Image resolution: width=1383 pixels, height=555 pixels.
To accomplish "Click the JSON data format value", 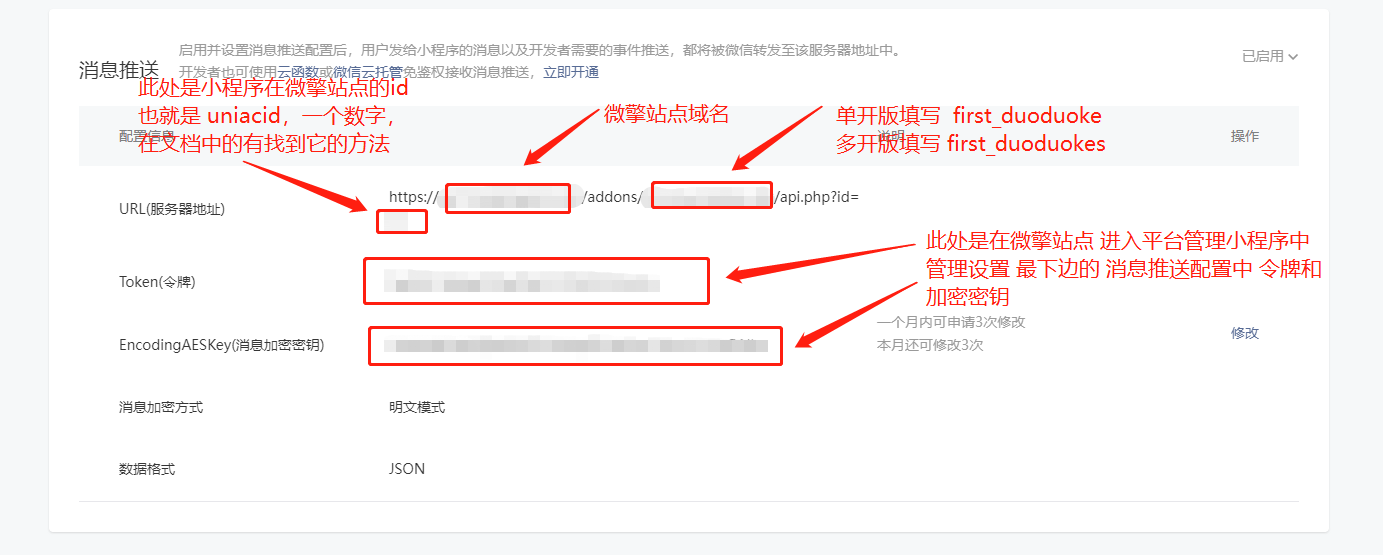I will 407,469.
